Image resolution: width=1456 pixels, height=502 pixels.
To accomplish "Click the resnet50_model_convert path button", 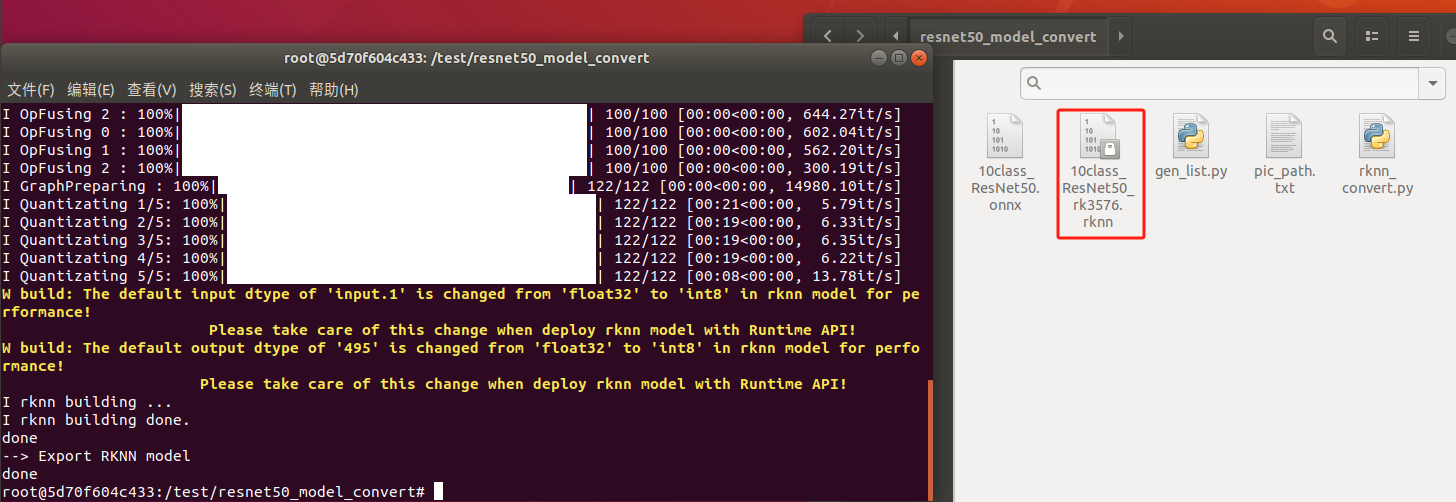I will coord(1008,36).
